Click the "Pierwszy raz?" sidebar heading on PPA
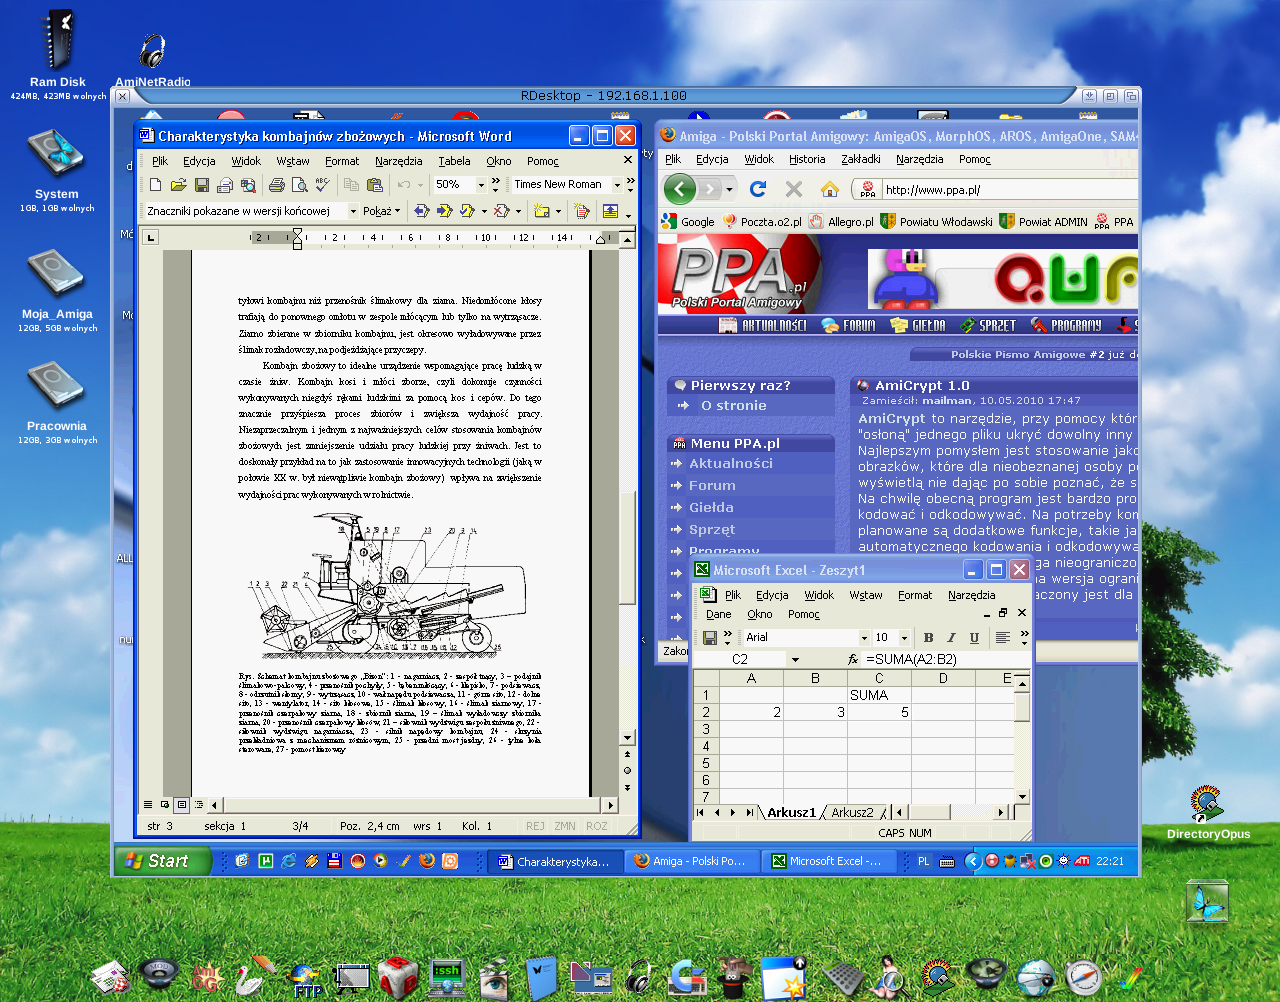The height and width of the screenshot is (1002, 1280). (740, 385)
